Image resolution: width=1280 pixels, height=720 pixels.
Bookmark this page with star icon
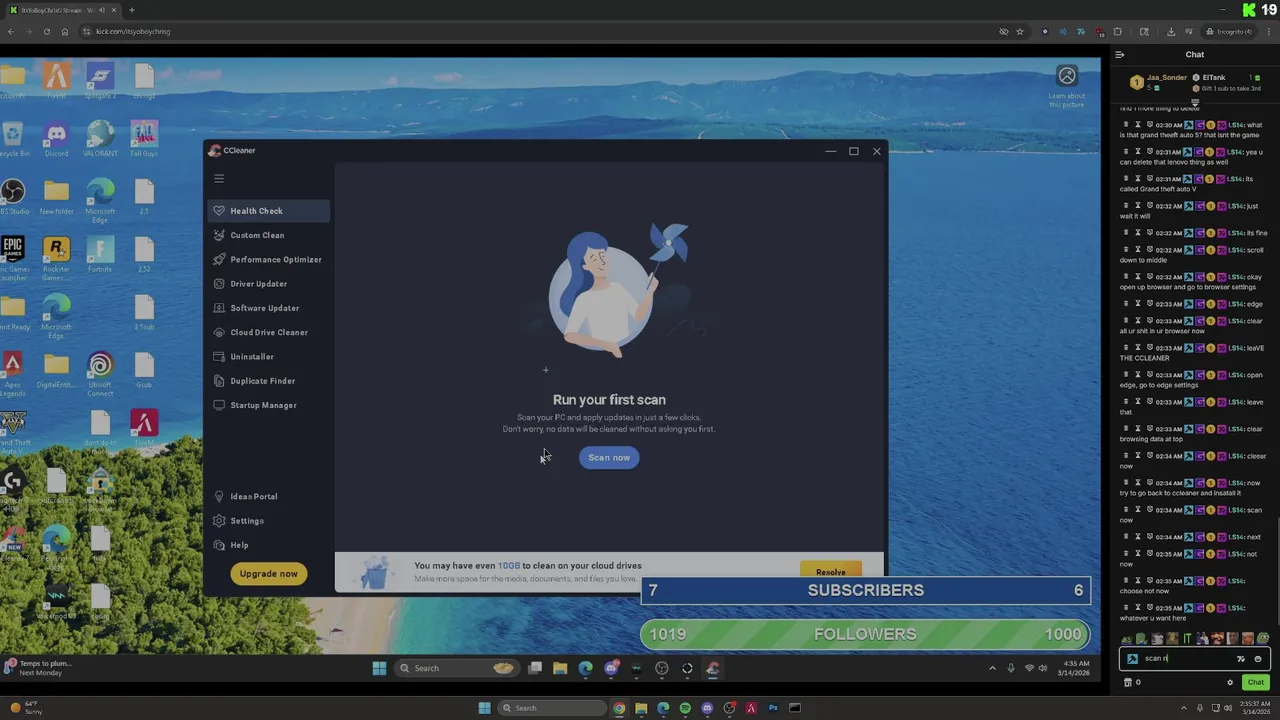tap(1020, 31)
